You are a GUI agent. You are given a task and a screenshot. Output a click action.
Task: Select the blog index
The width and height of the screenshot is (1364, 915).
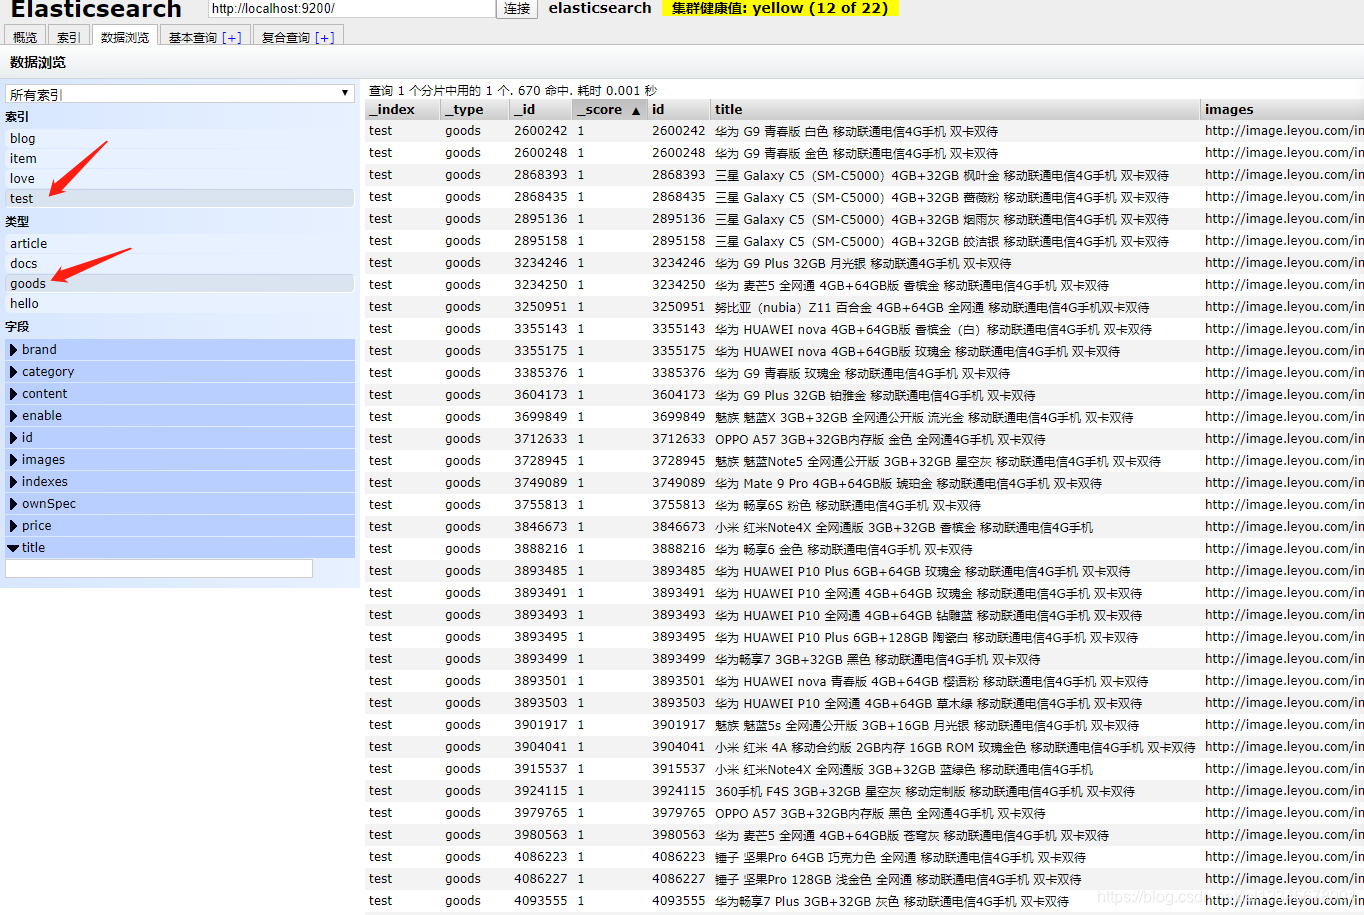tap(180, 139)
